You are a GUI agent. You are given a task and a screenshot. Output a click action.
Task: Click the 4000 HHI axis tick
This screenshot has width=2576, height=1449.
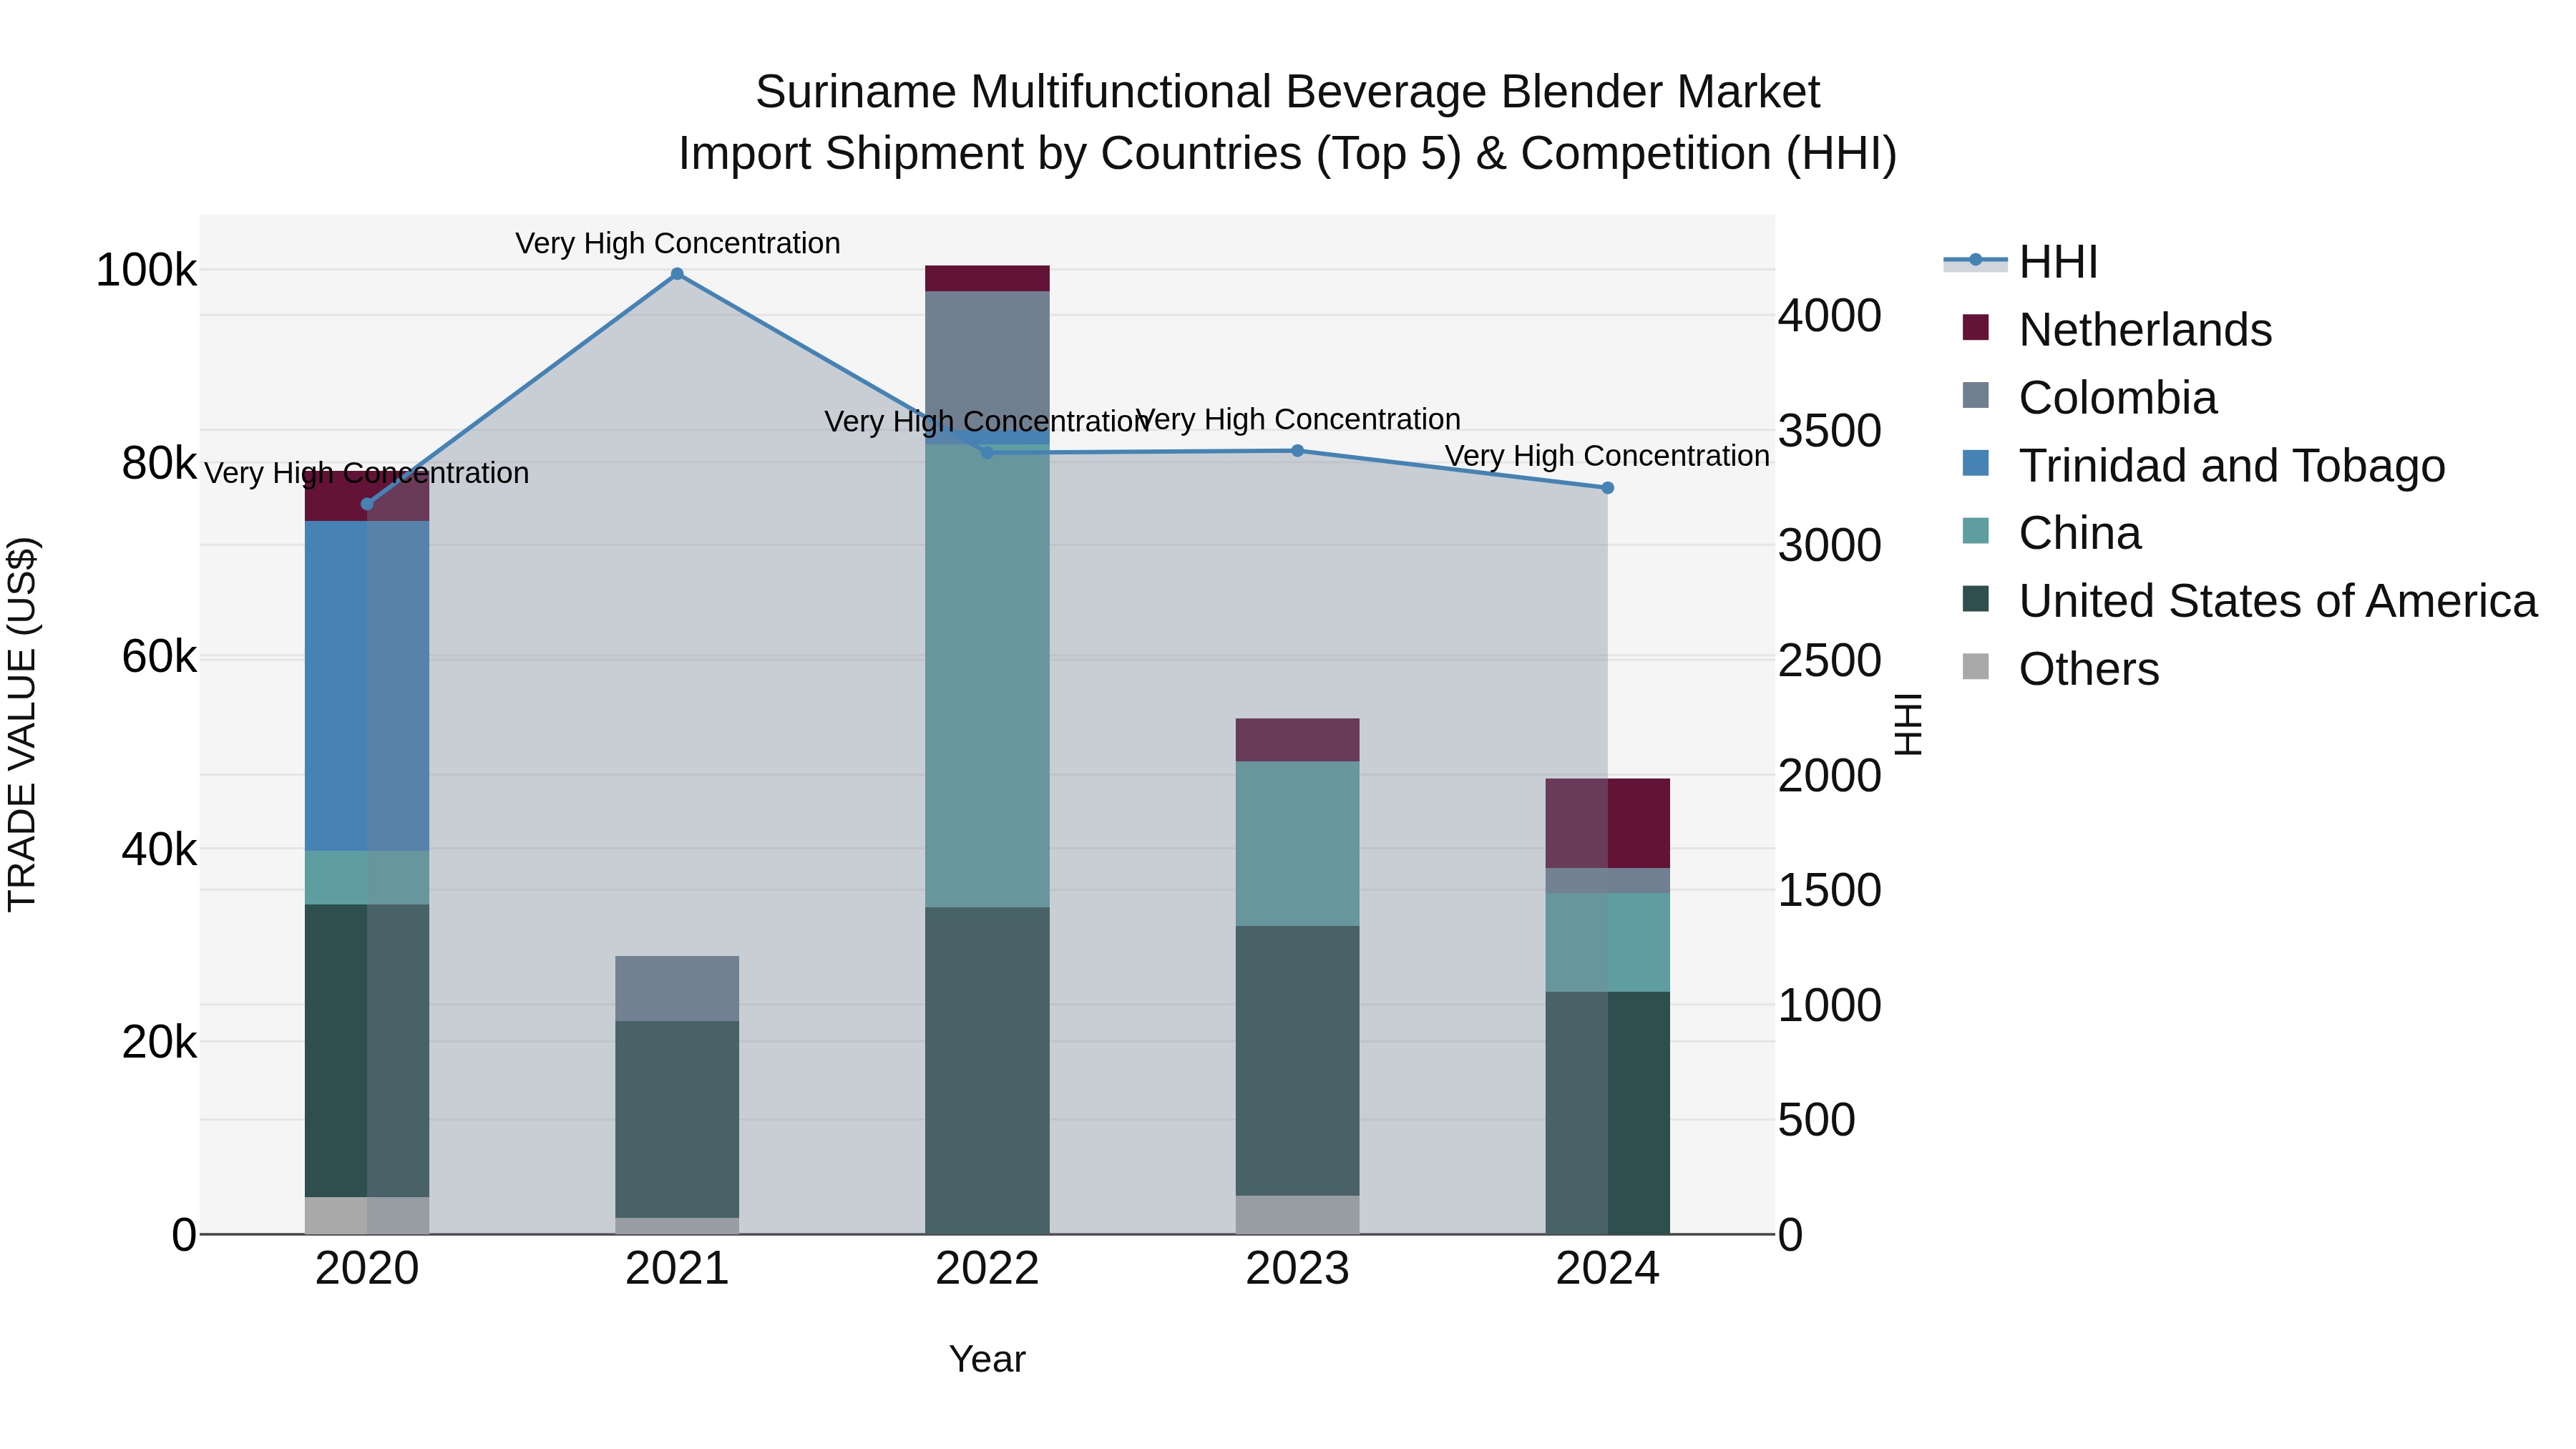[x=1829, y=316]
